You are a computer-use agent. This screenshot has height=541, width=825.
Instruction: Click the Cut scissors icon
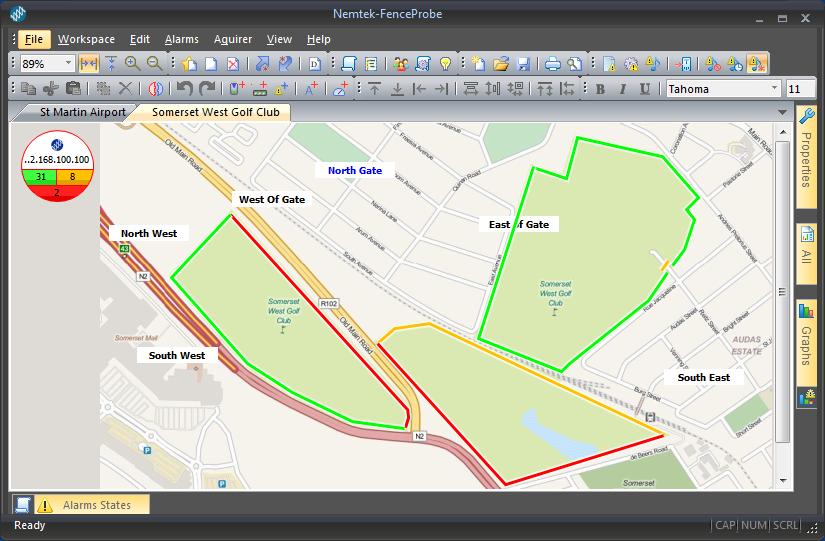point(49,89)
